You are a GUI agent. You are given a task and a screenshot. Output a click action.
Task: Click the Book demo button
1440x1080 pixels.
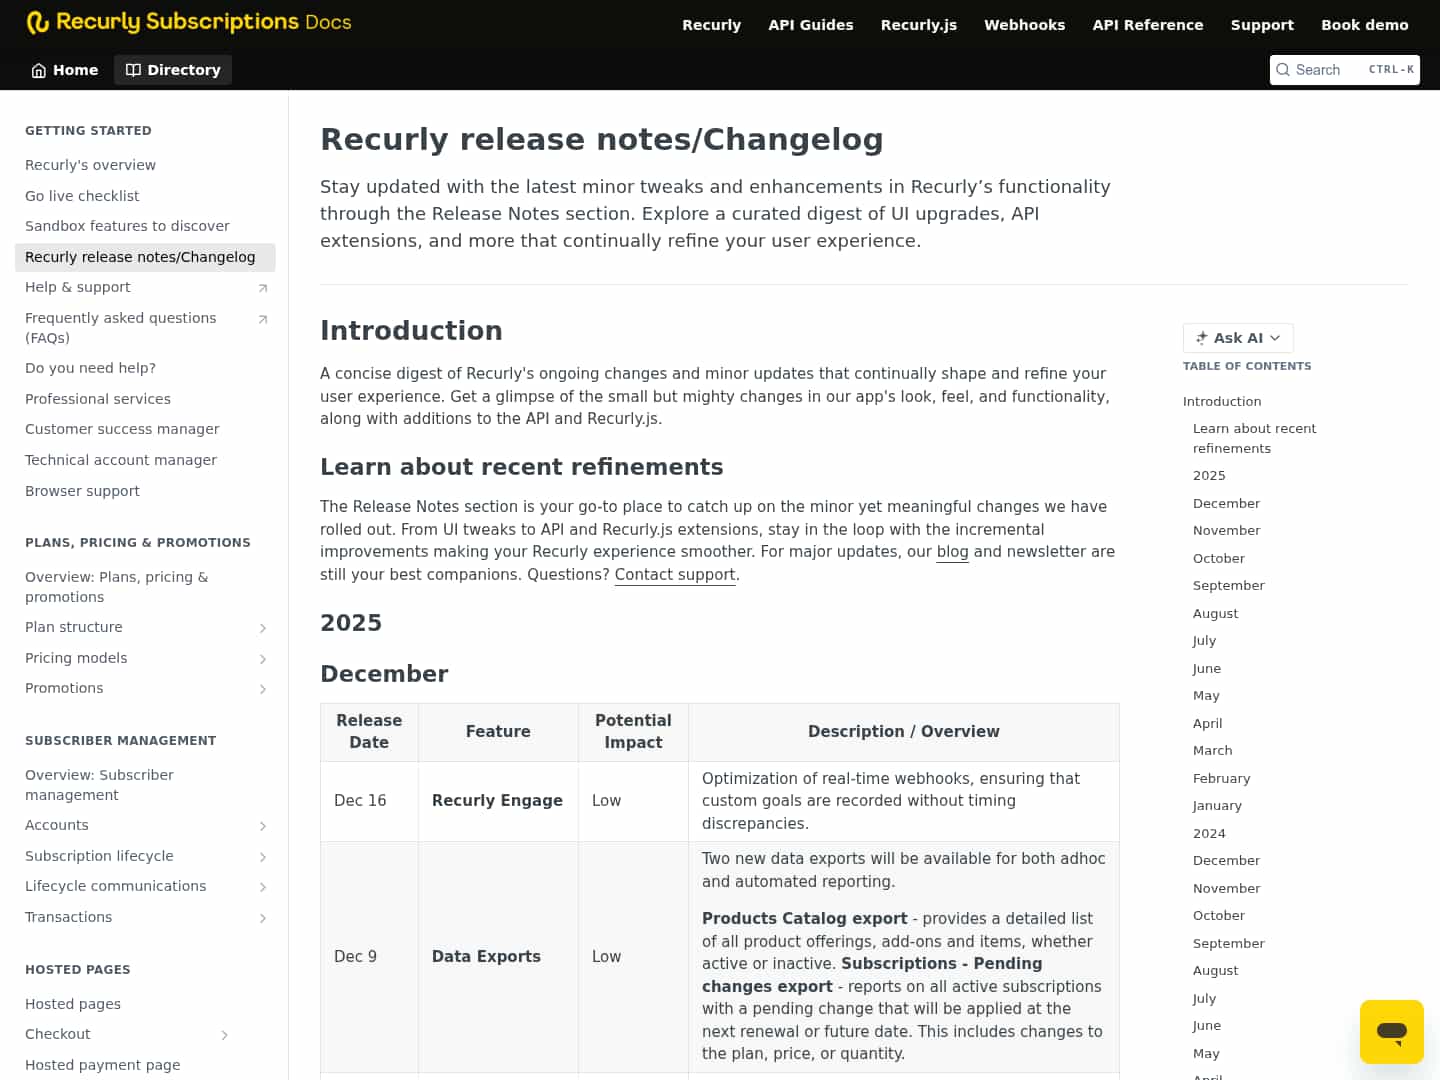pos(1364,24)
